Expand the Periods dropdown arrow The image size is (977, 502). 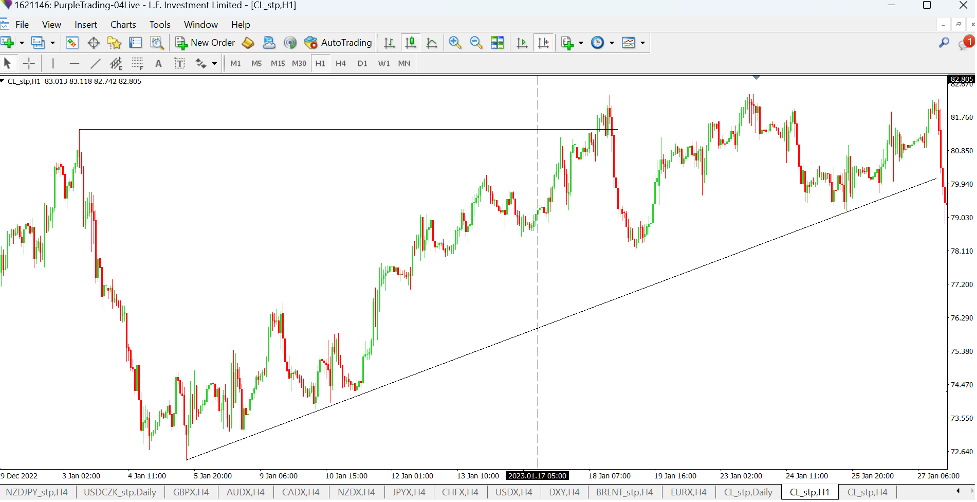tap(612, 43)
